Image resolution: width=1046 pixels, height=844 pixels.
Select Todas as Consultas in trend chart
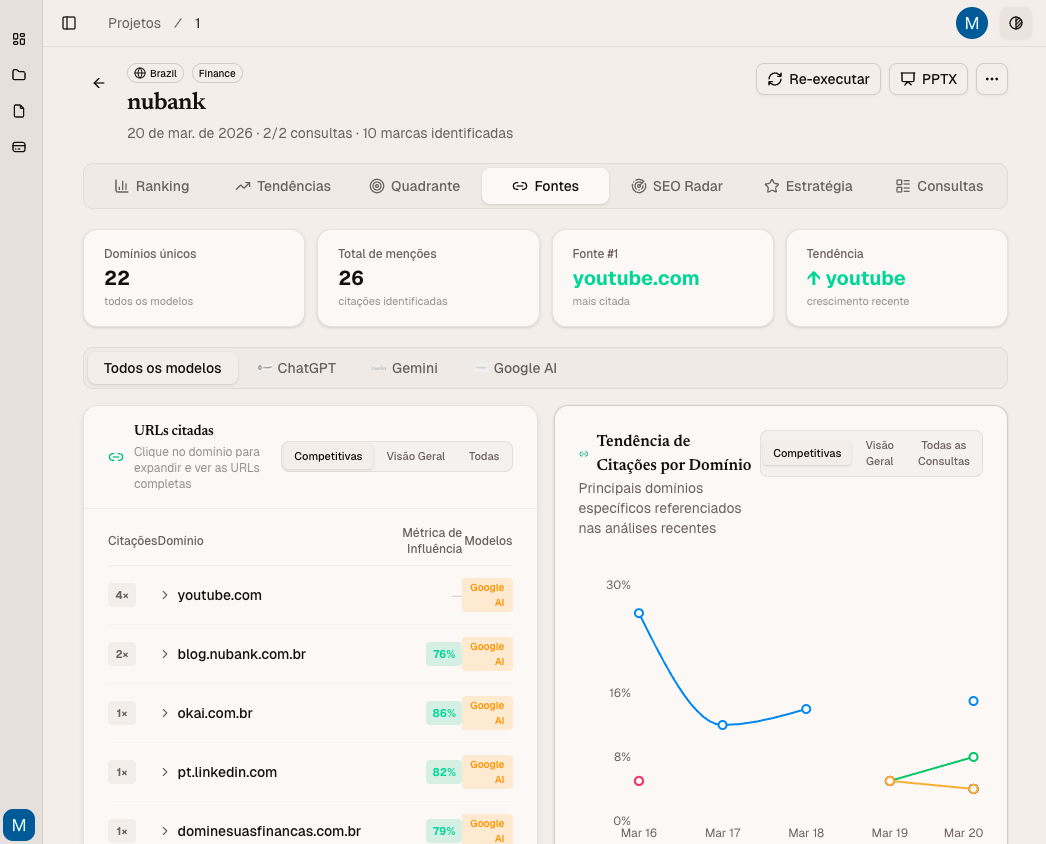tap(943, 453)
